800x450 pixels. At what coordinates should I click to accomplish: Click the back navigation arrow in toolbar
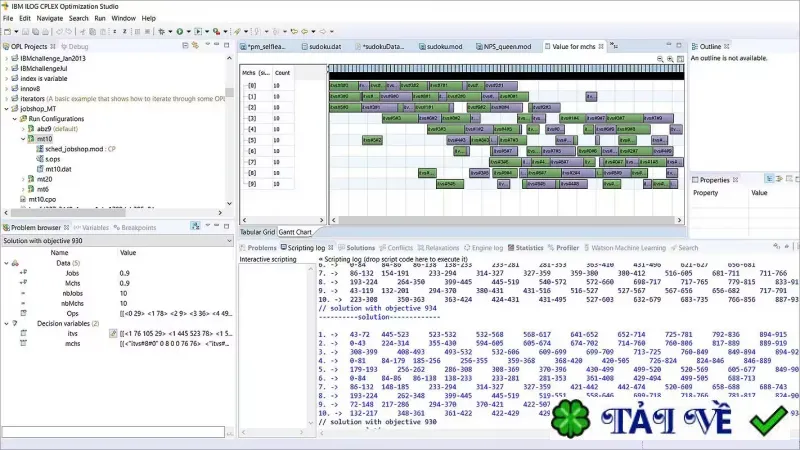coord(305,32)
